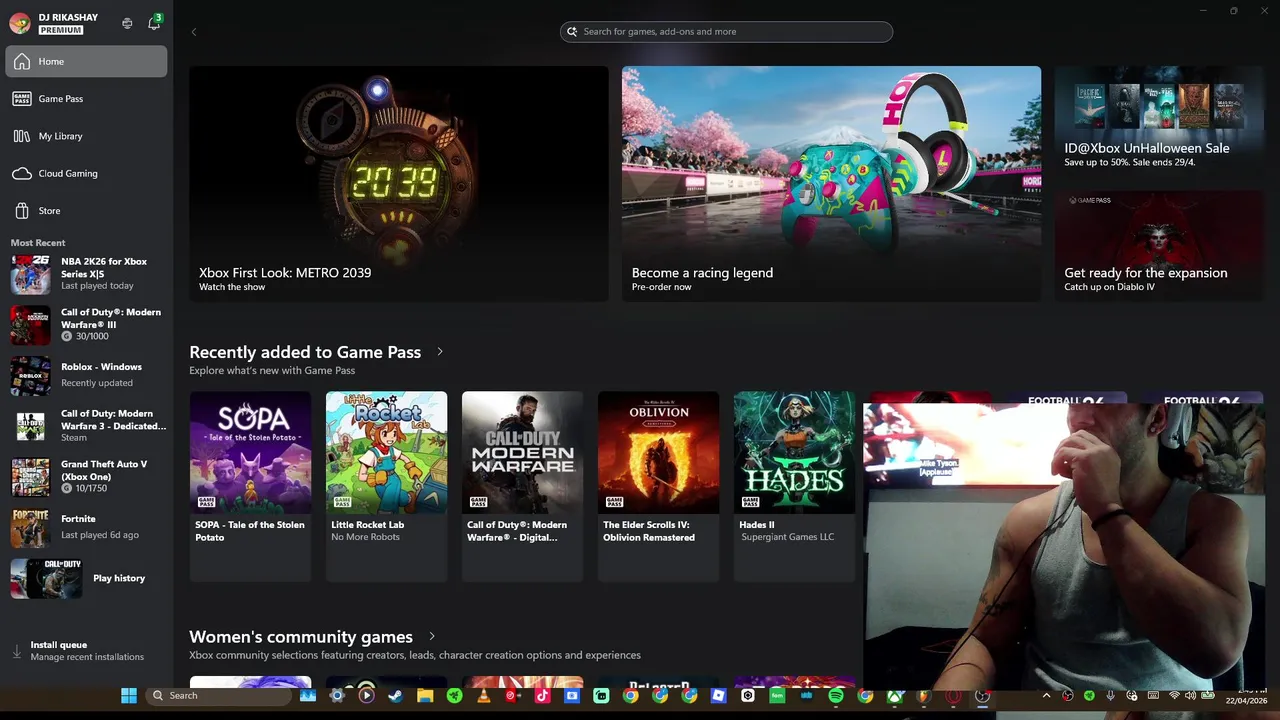
Task: Click the Store bag icon
Action: coord(22,211)
